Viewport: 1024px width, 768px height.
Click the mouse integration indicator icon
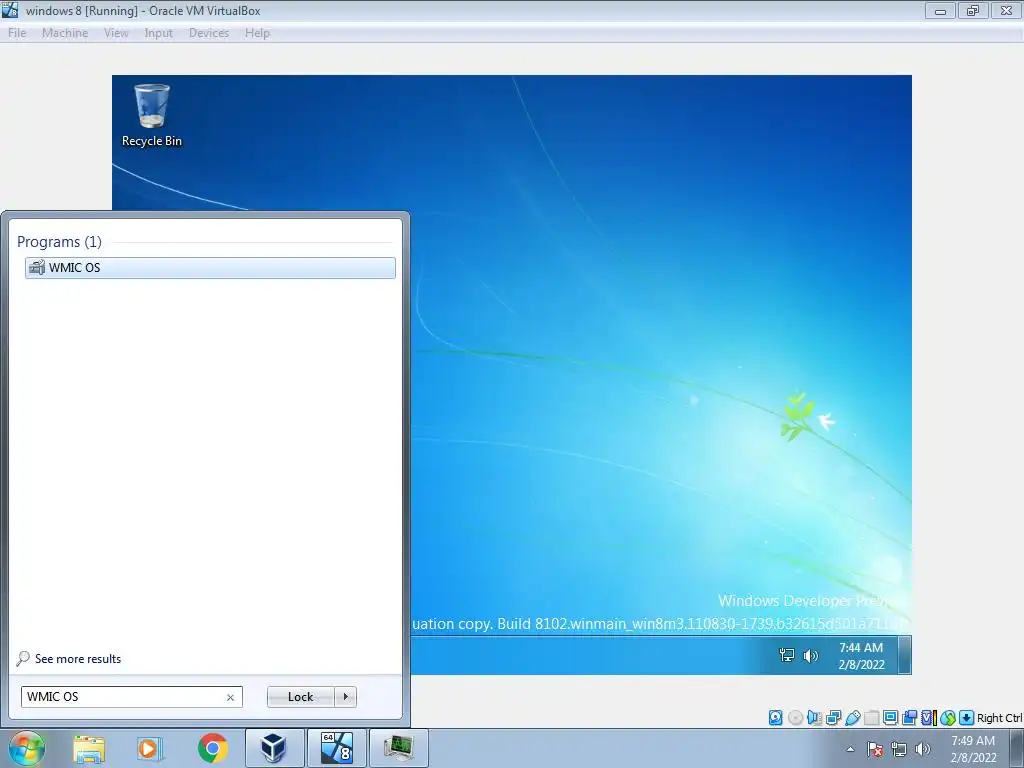tap(948, 718)
